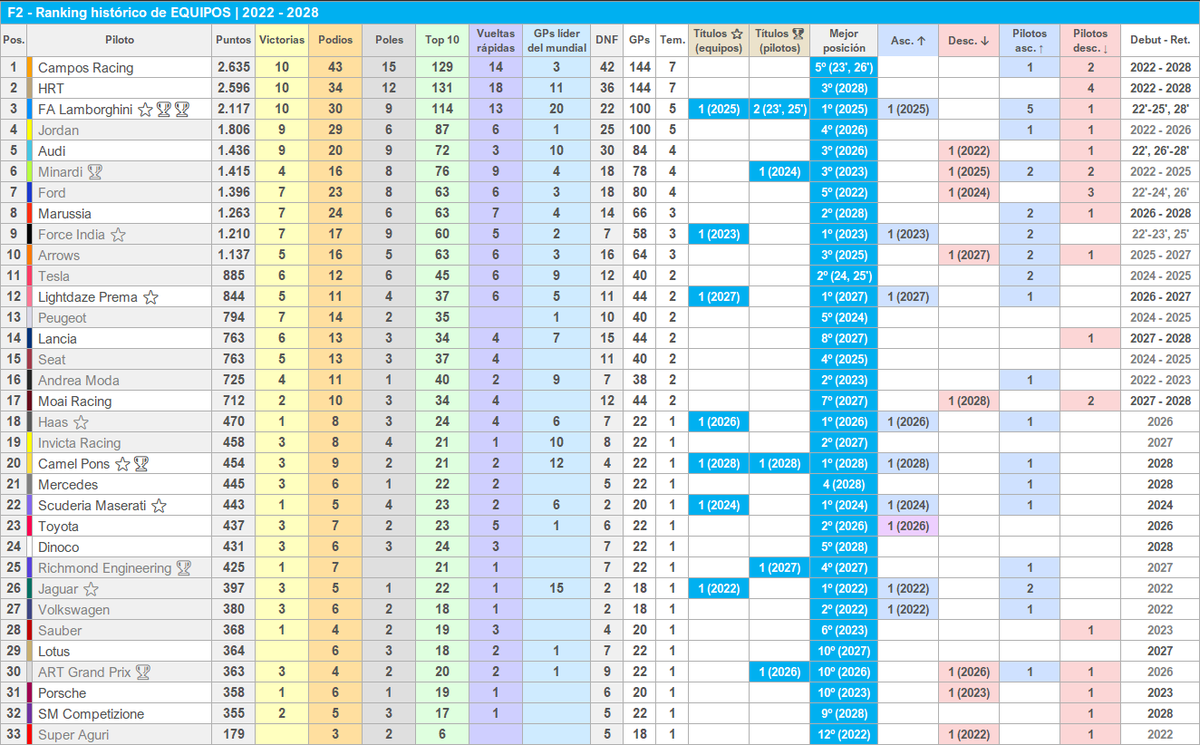Click the '1.806' points cell for Jordan
Screen dimensions: 1200x745
pos(233,130)
